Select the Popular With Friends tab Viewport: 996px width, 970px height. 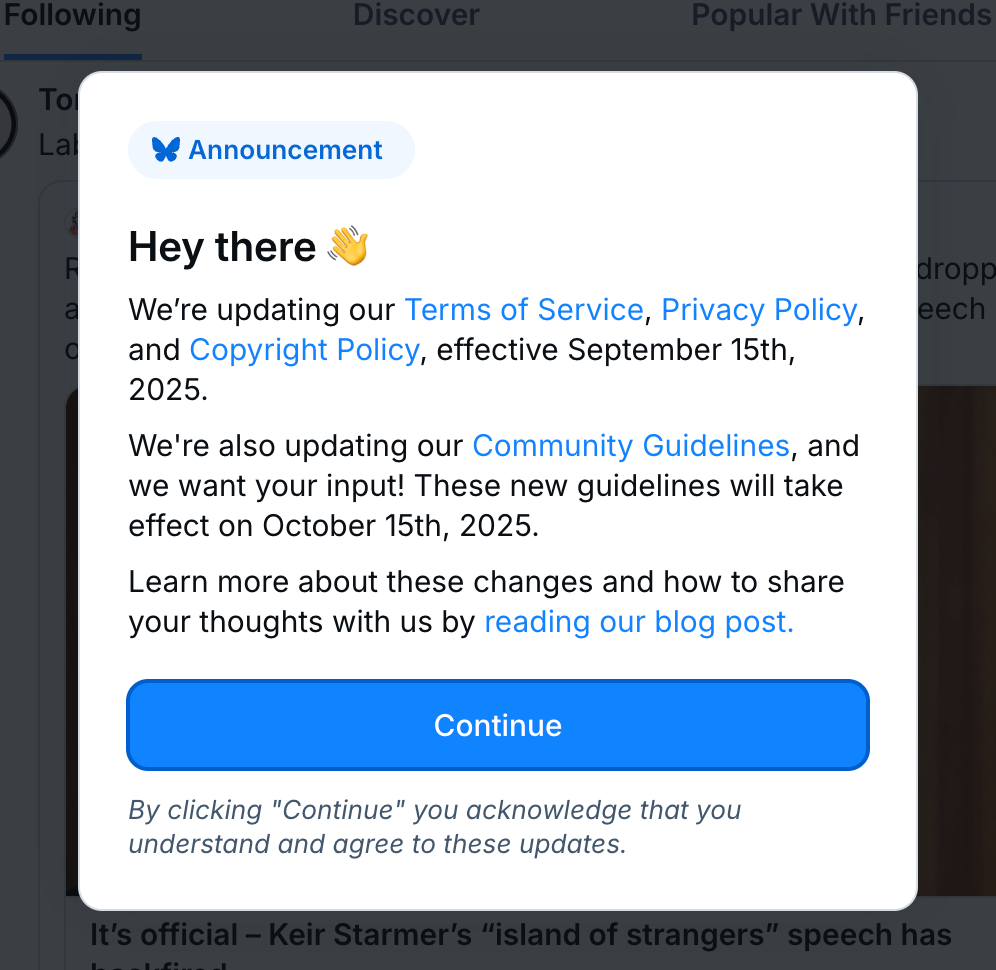tap(840, 16)
